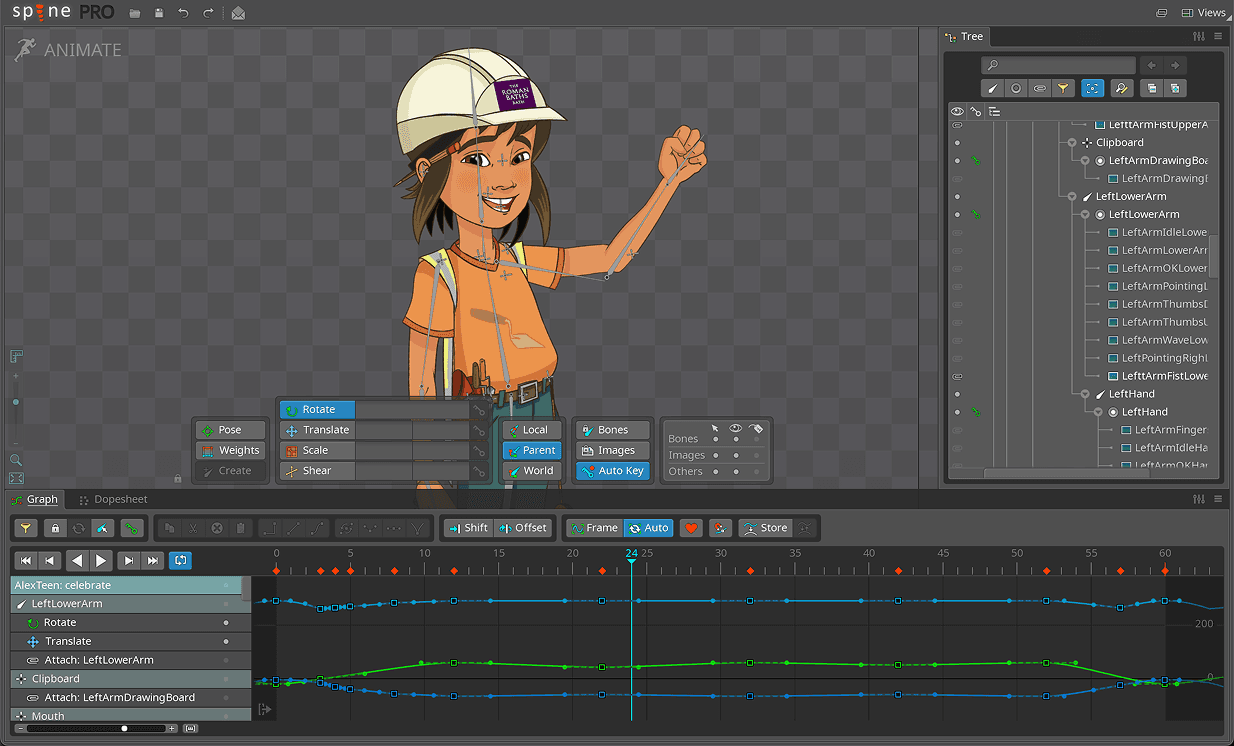1234x746 pixels.
Task: Click the lock icon in graph toolbar
Action: 55,528
